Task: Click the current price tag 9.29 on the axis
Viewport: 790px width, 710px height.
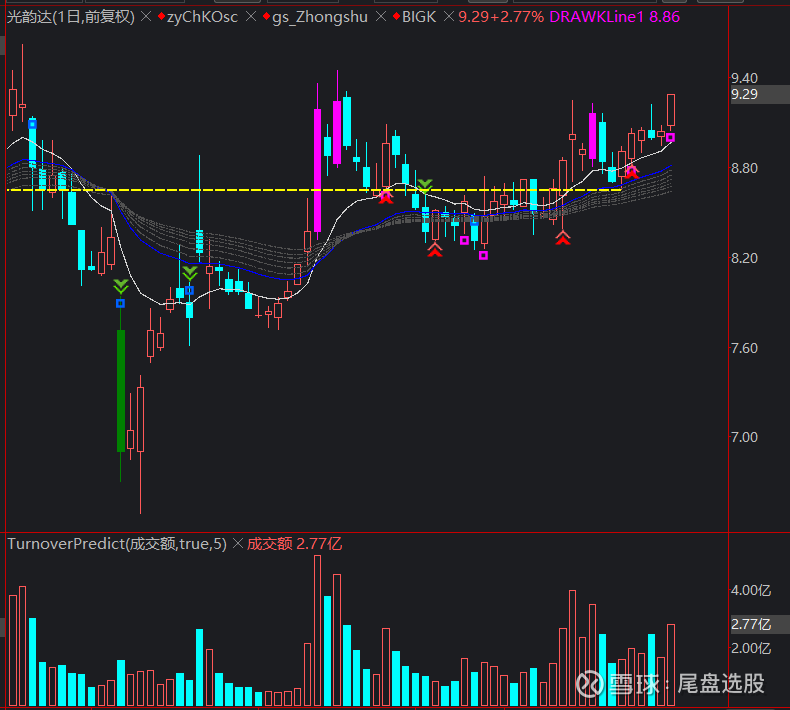Action: pyautogui.click(x=759, y=94)
